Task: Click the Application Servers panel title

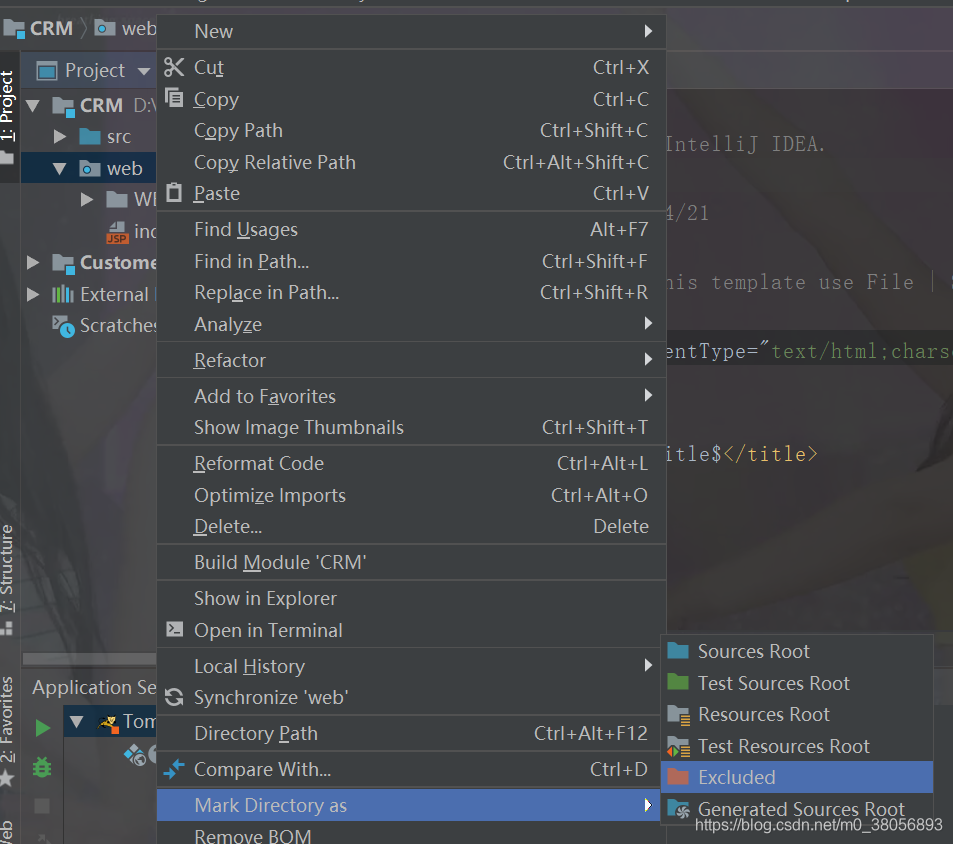Action: coord(94,687)
